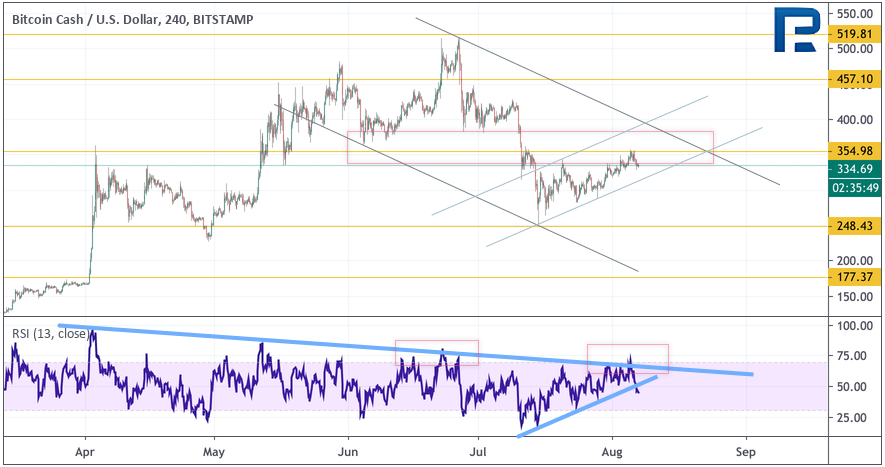
Task: Click the 500.00 price axis tick
Action: 855,49
